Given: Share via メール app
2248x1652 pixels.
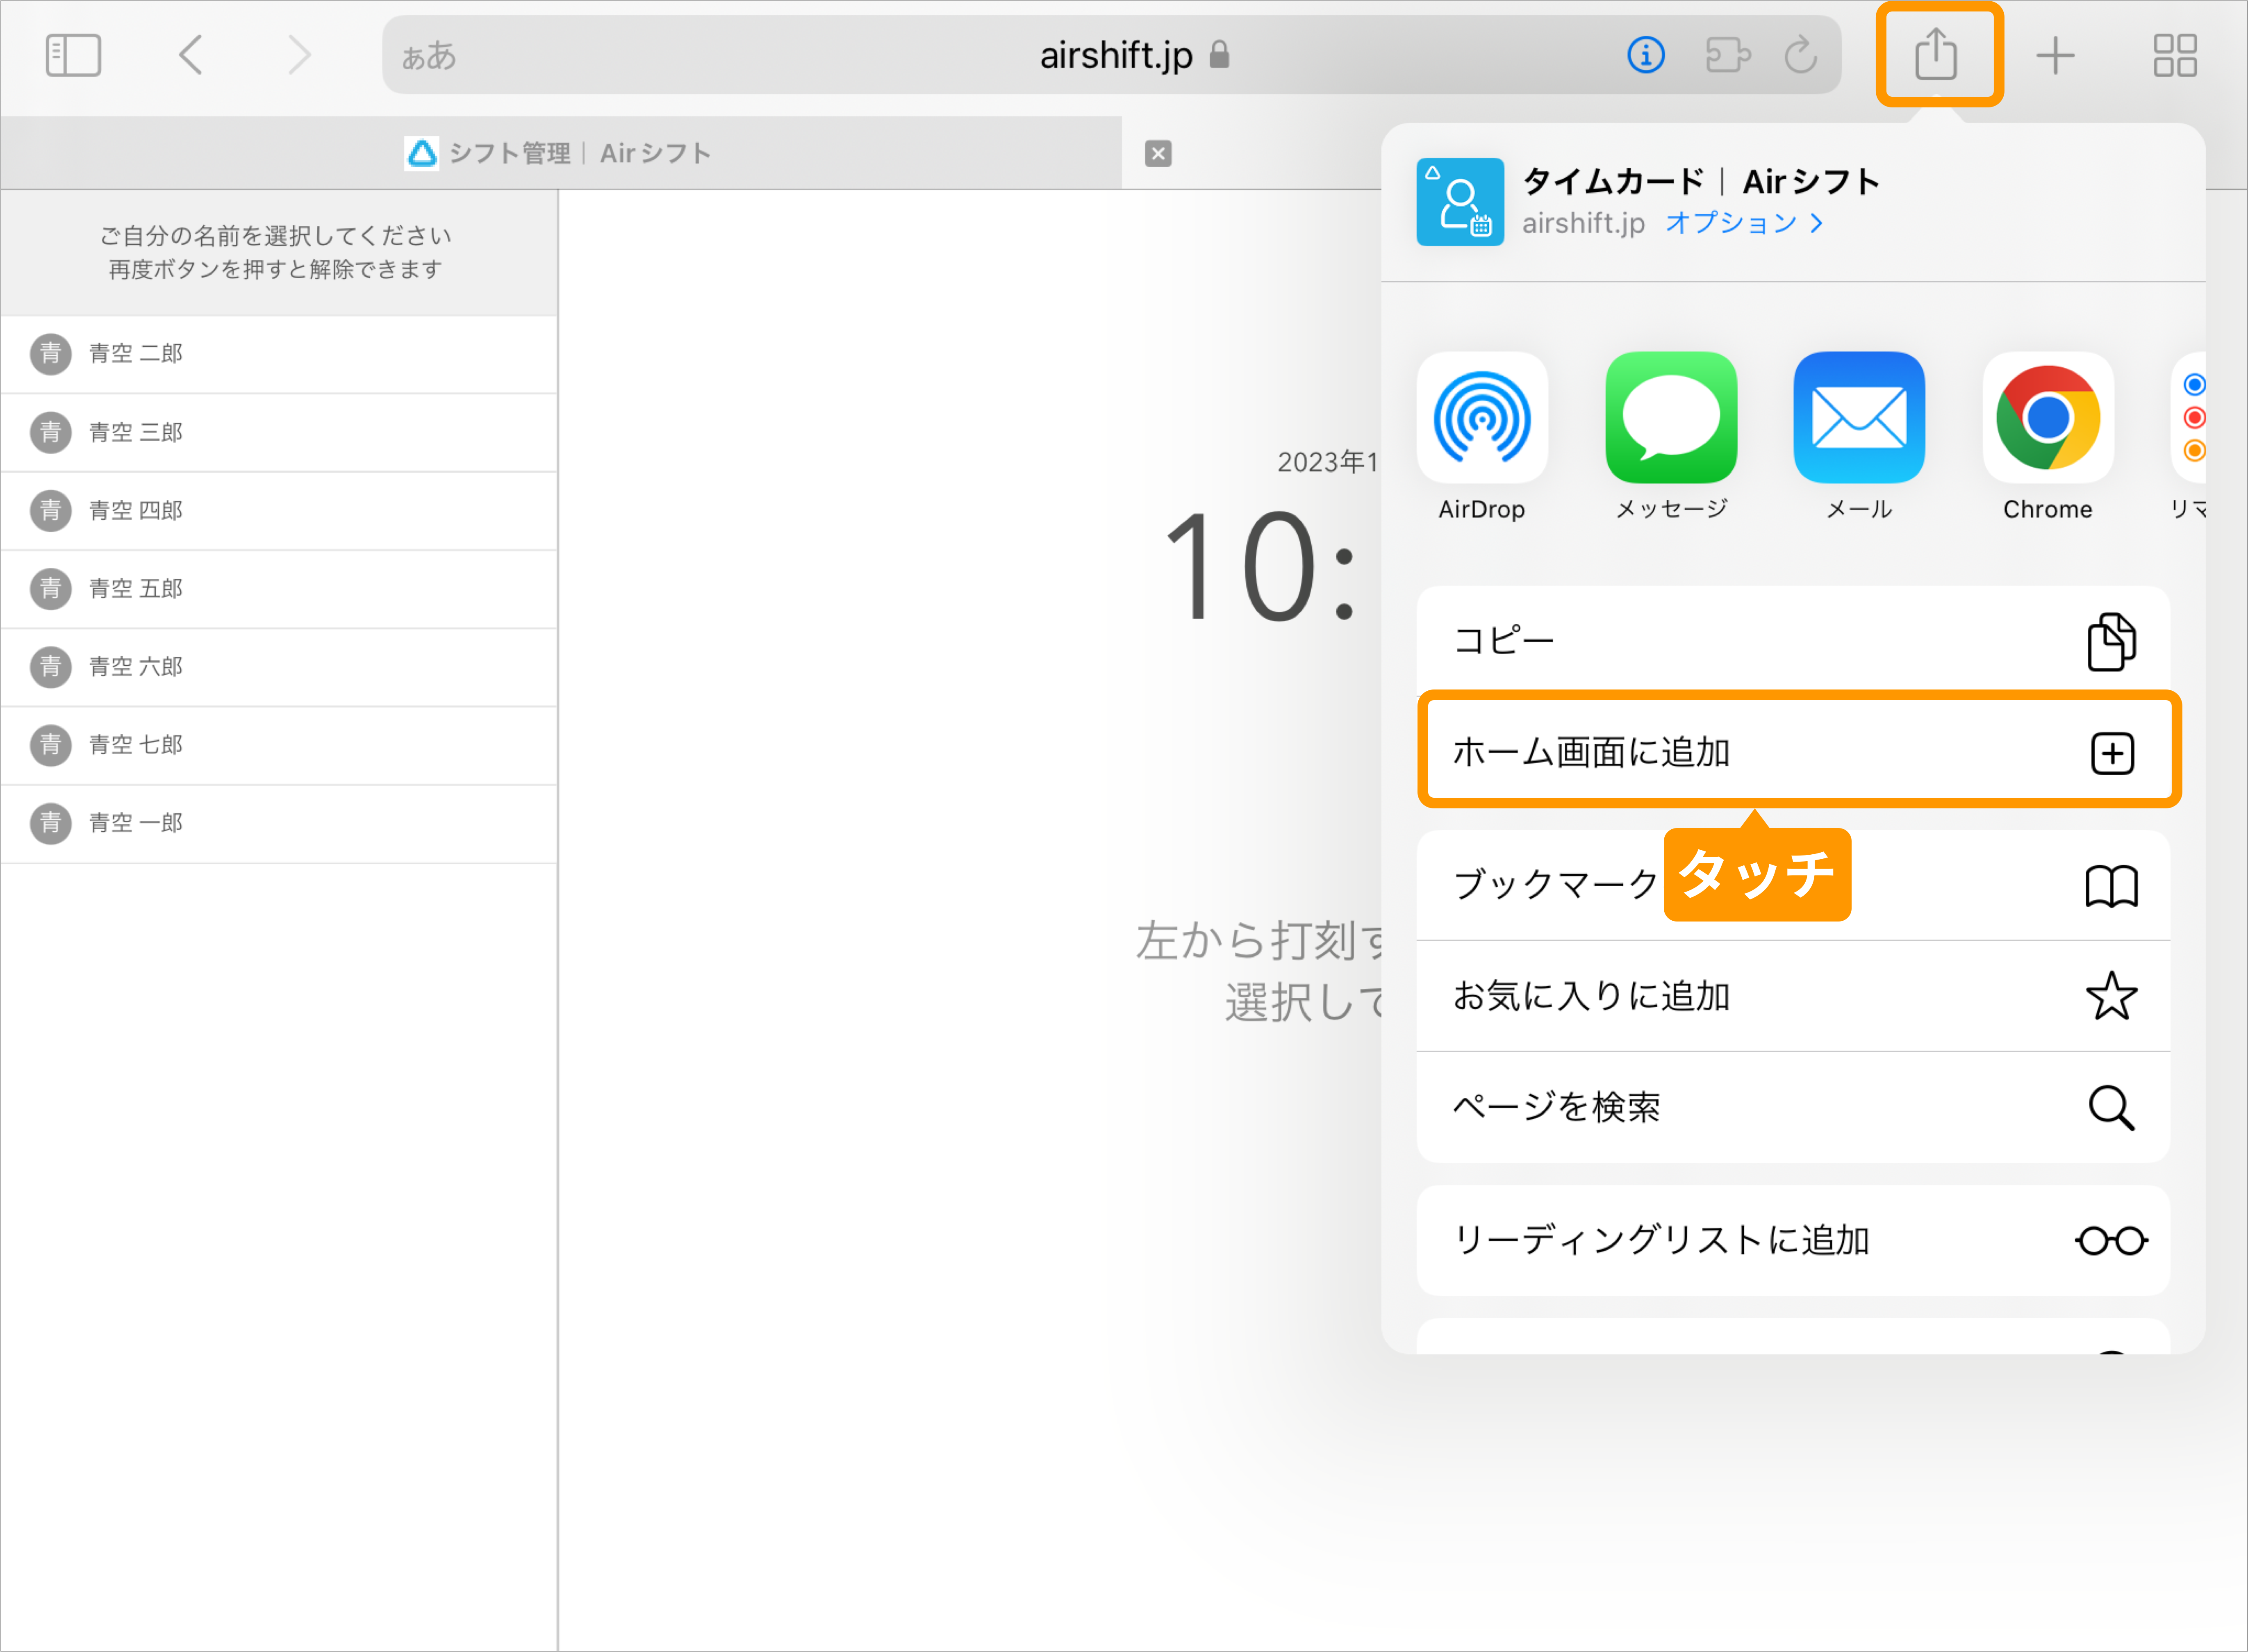Looking at the screenshot, I should coord(1859,436).
